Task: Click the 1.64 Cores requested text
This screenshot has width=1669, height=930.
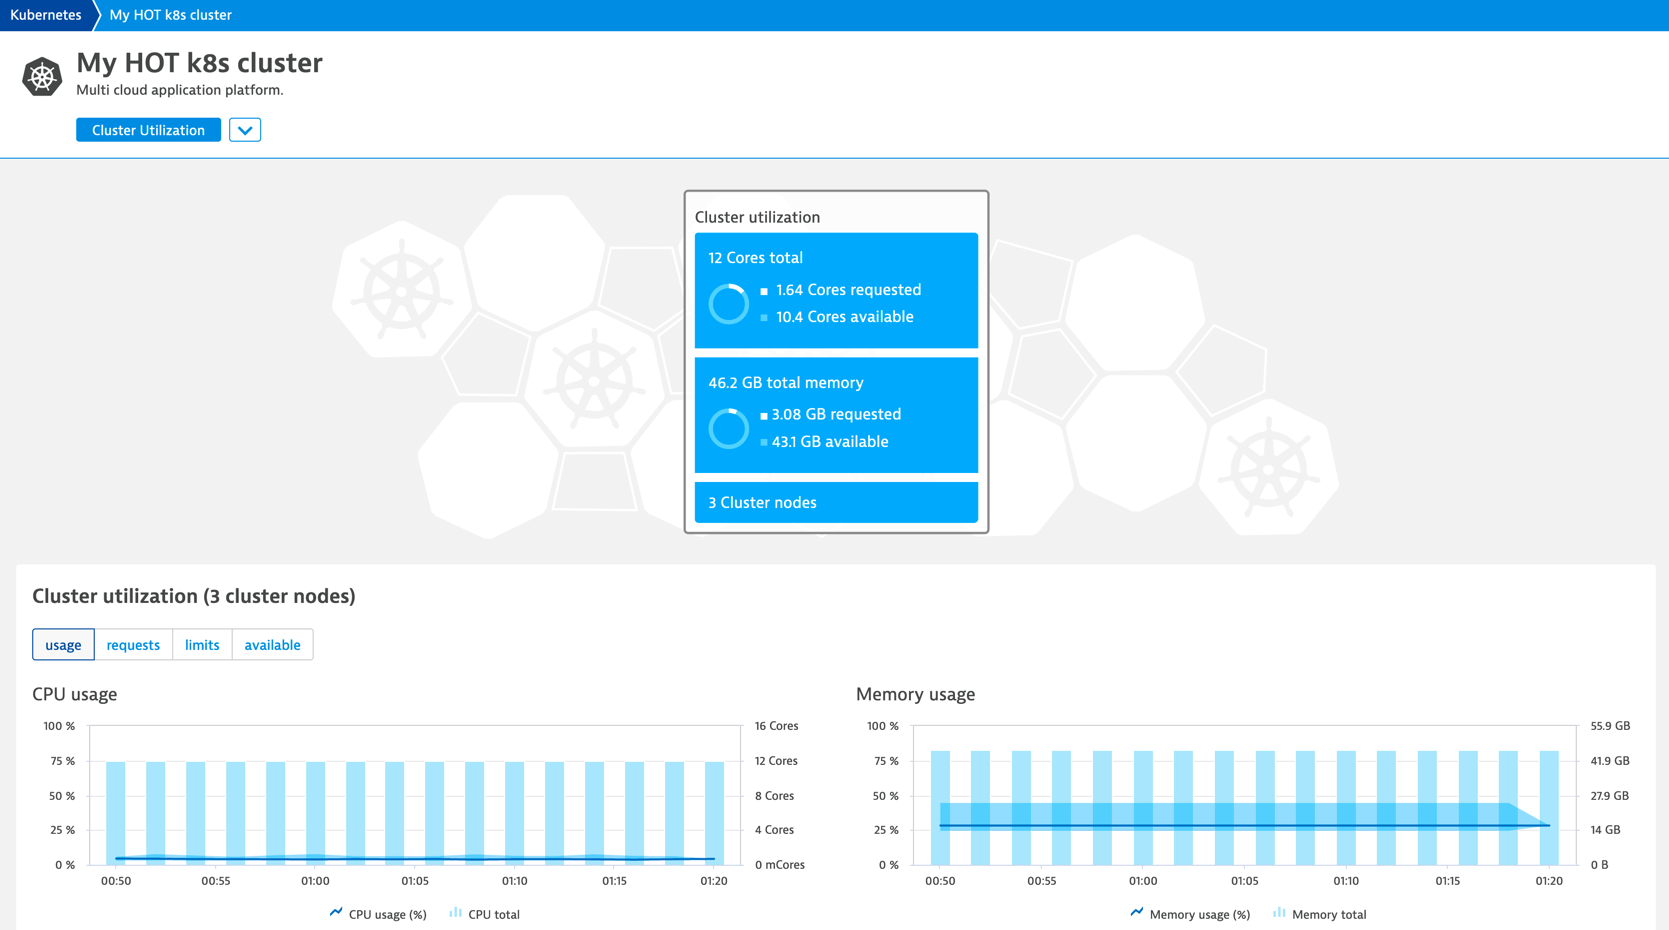Action: pyautogui.click(x=848, y=290)
